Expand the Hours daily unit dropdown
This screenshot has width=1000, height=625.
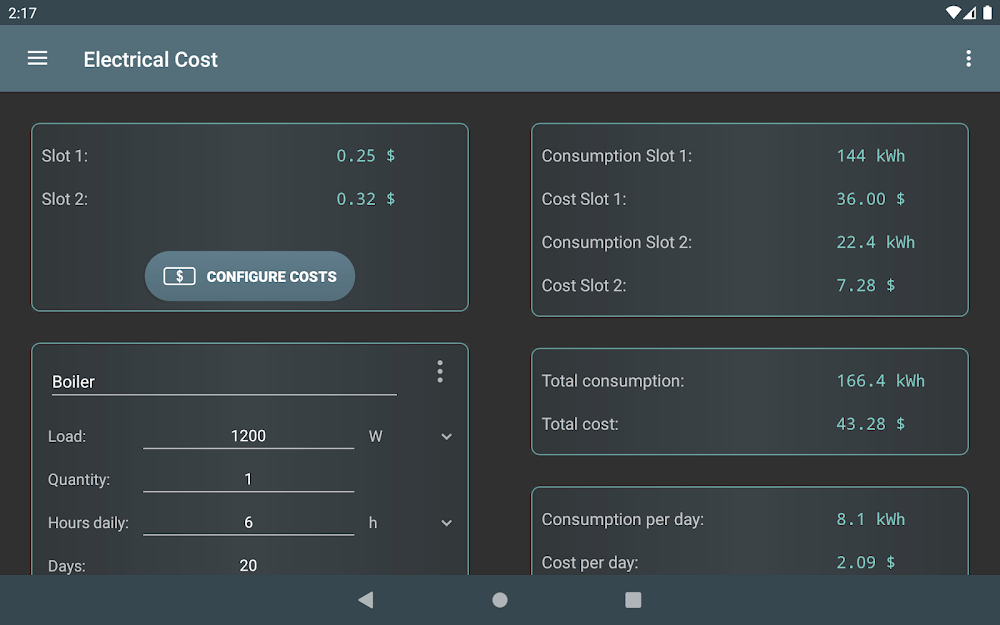[446, 523]
